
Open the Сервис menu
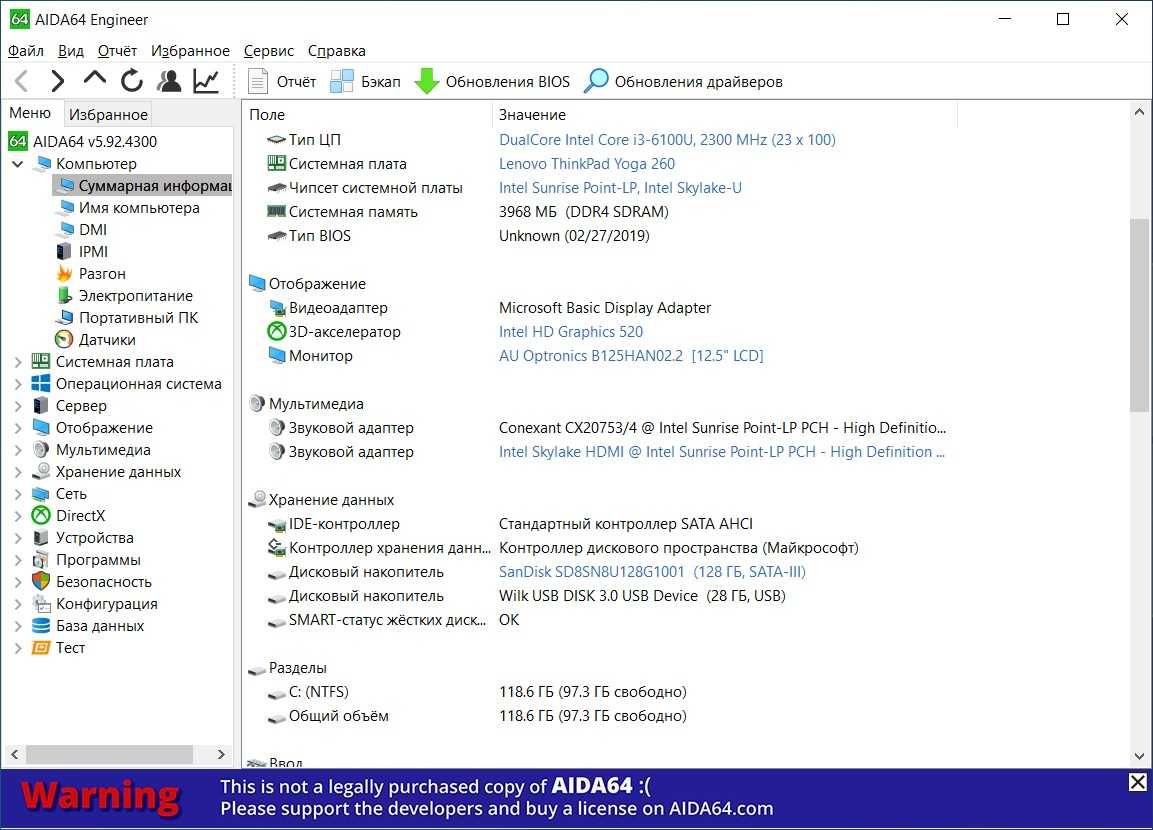click(268, 51)
